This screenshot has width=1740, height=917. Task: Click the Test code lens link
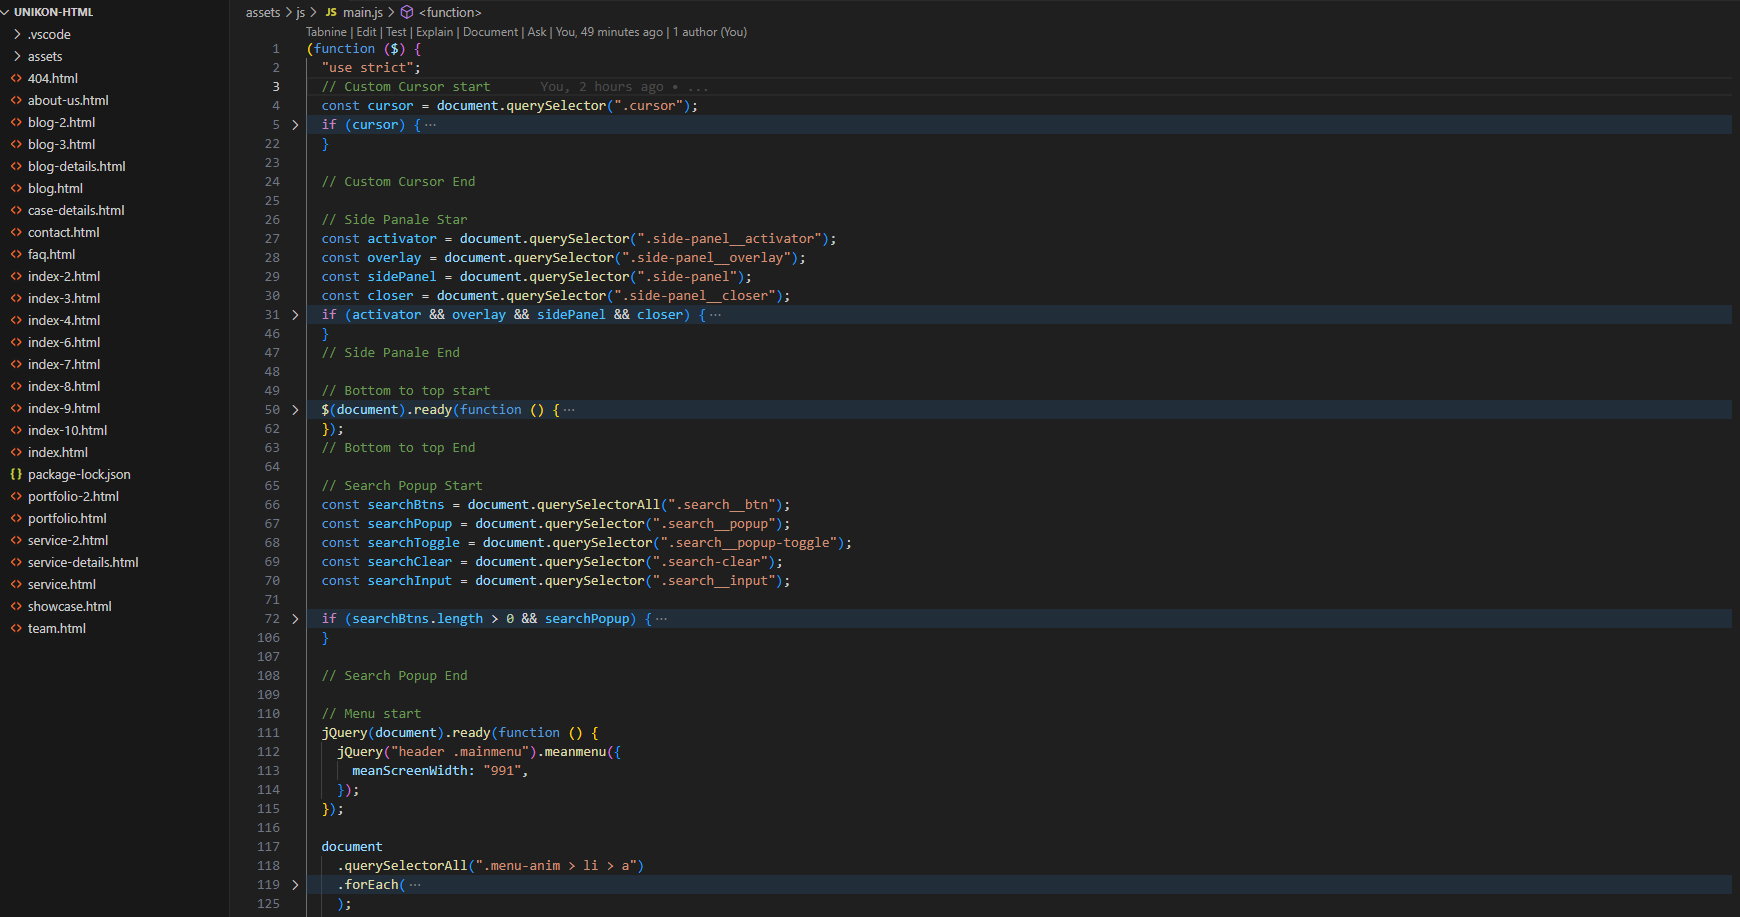click(x=396, y=32)
